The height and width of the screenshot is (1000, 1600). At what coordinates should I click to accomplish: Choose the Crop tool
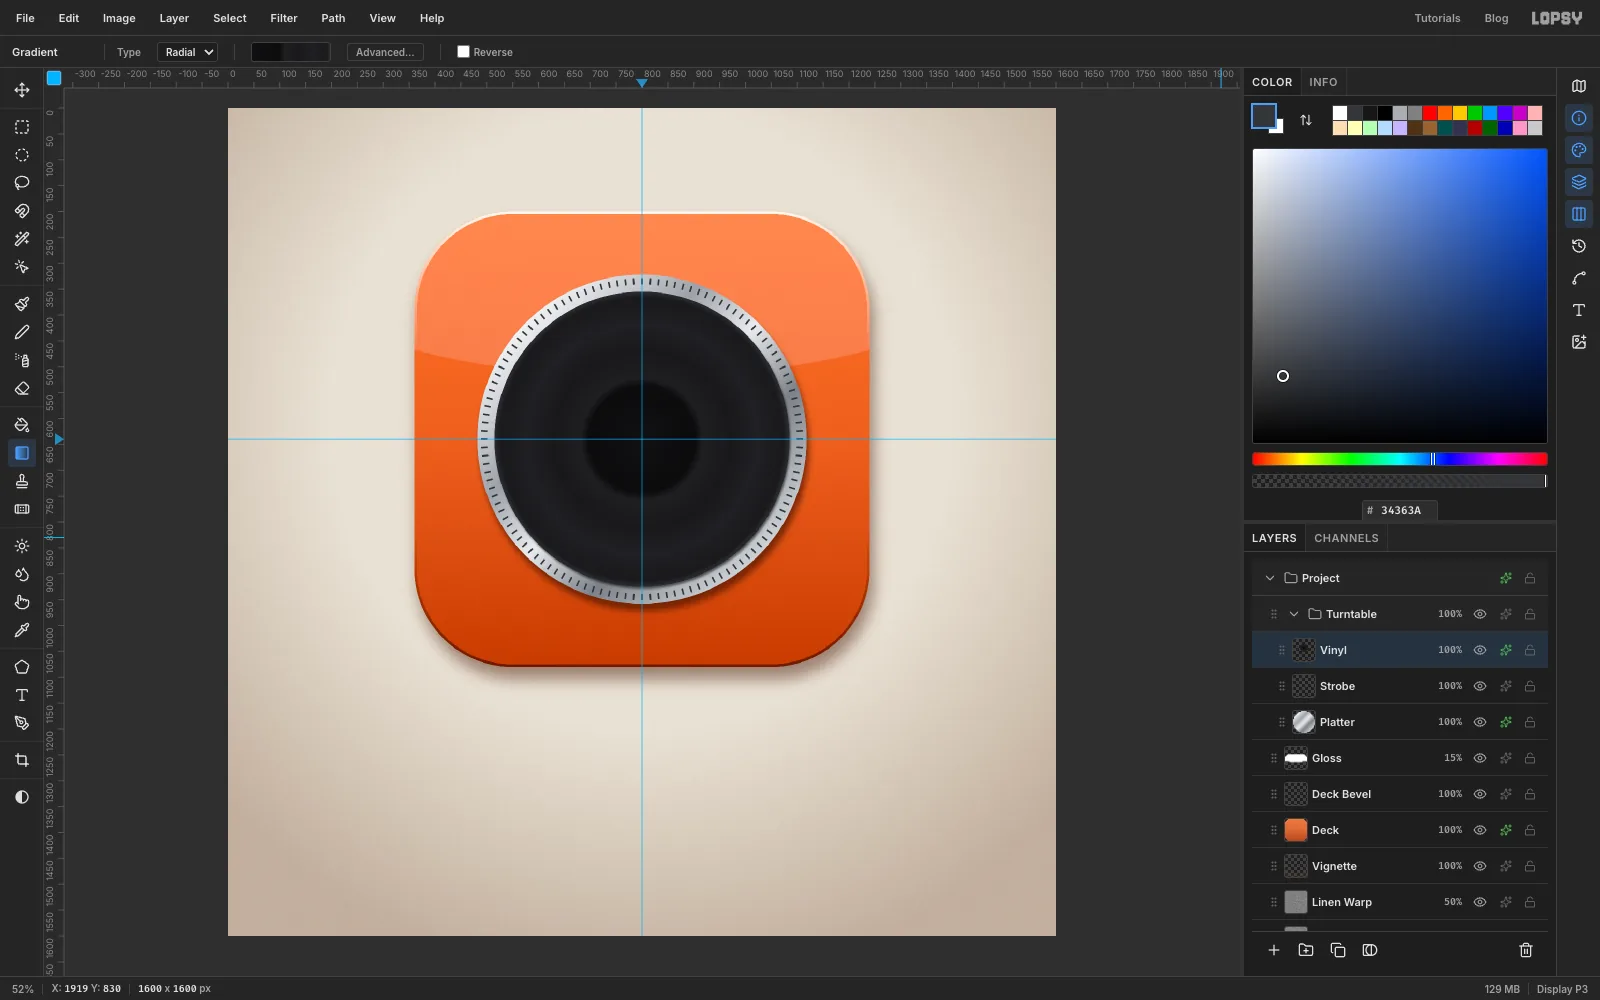coord(22,760)
